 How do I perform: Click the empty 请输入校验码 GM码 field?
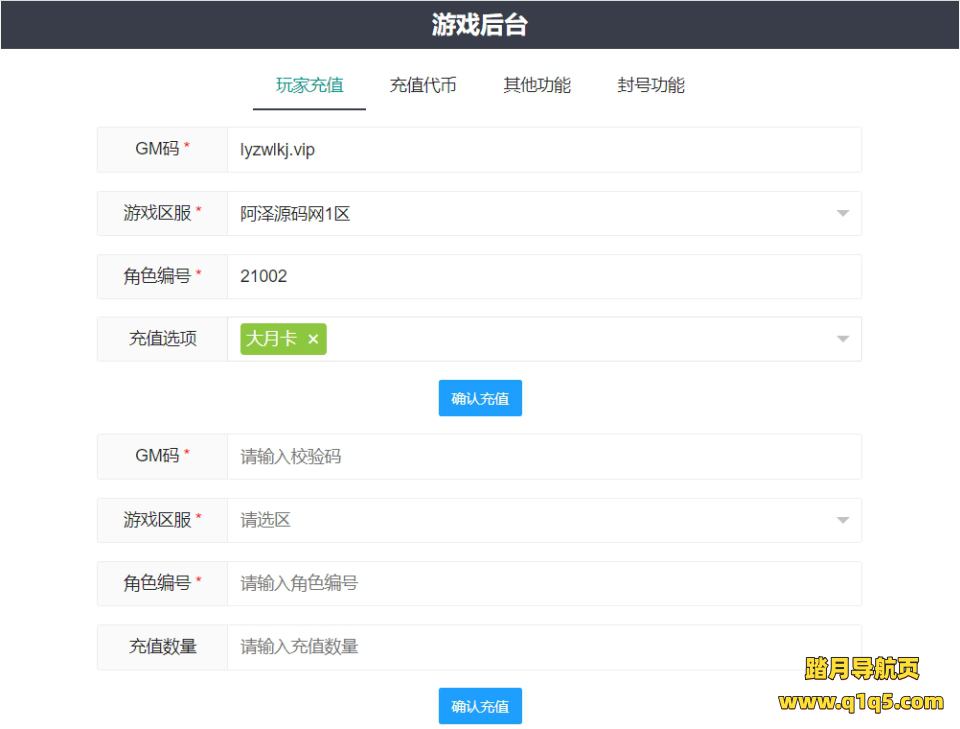click(x=543, y=456)
